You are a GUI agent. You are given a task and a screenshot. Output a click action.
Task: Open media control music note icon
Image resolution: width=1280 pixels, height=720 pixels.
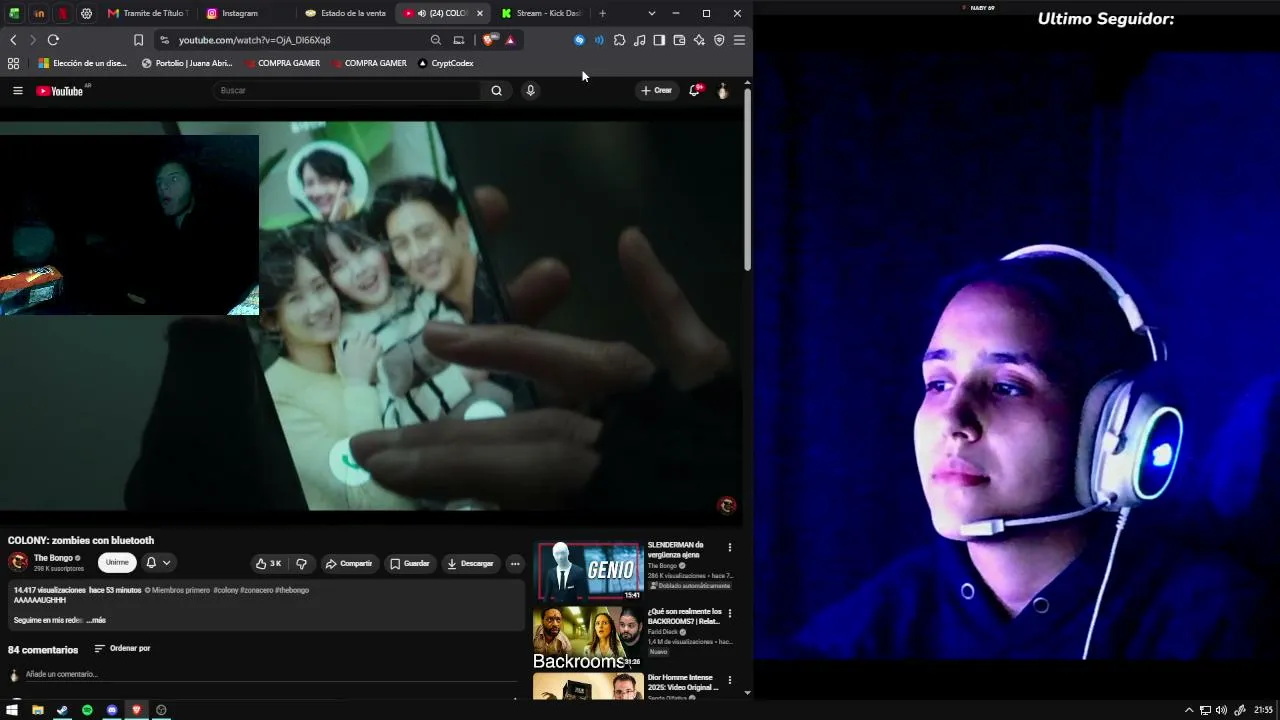[x=639, y=40]
